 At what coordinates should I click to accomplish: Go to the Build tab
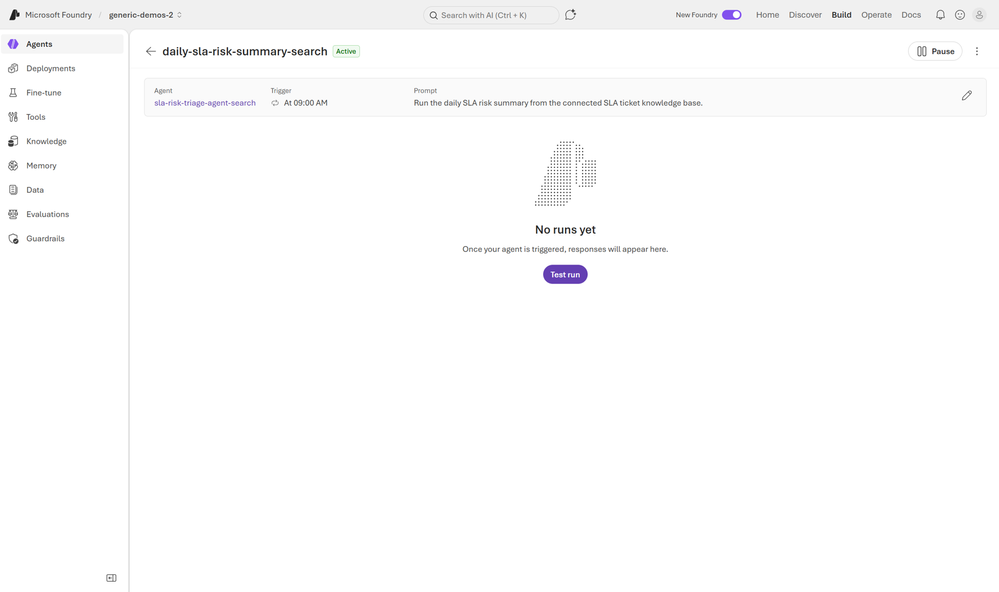click(841, 15)
